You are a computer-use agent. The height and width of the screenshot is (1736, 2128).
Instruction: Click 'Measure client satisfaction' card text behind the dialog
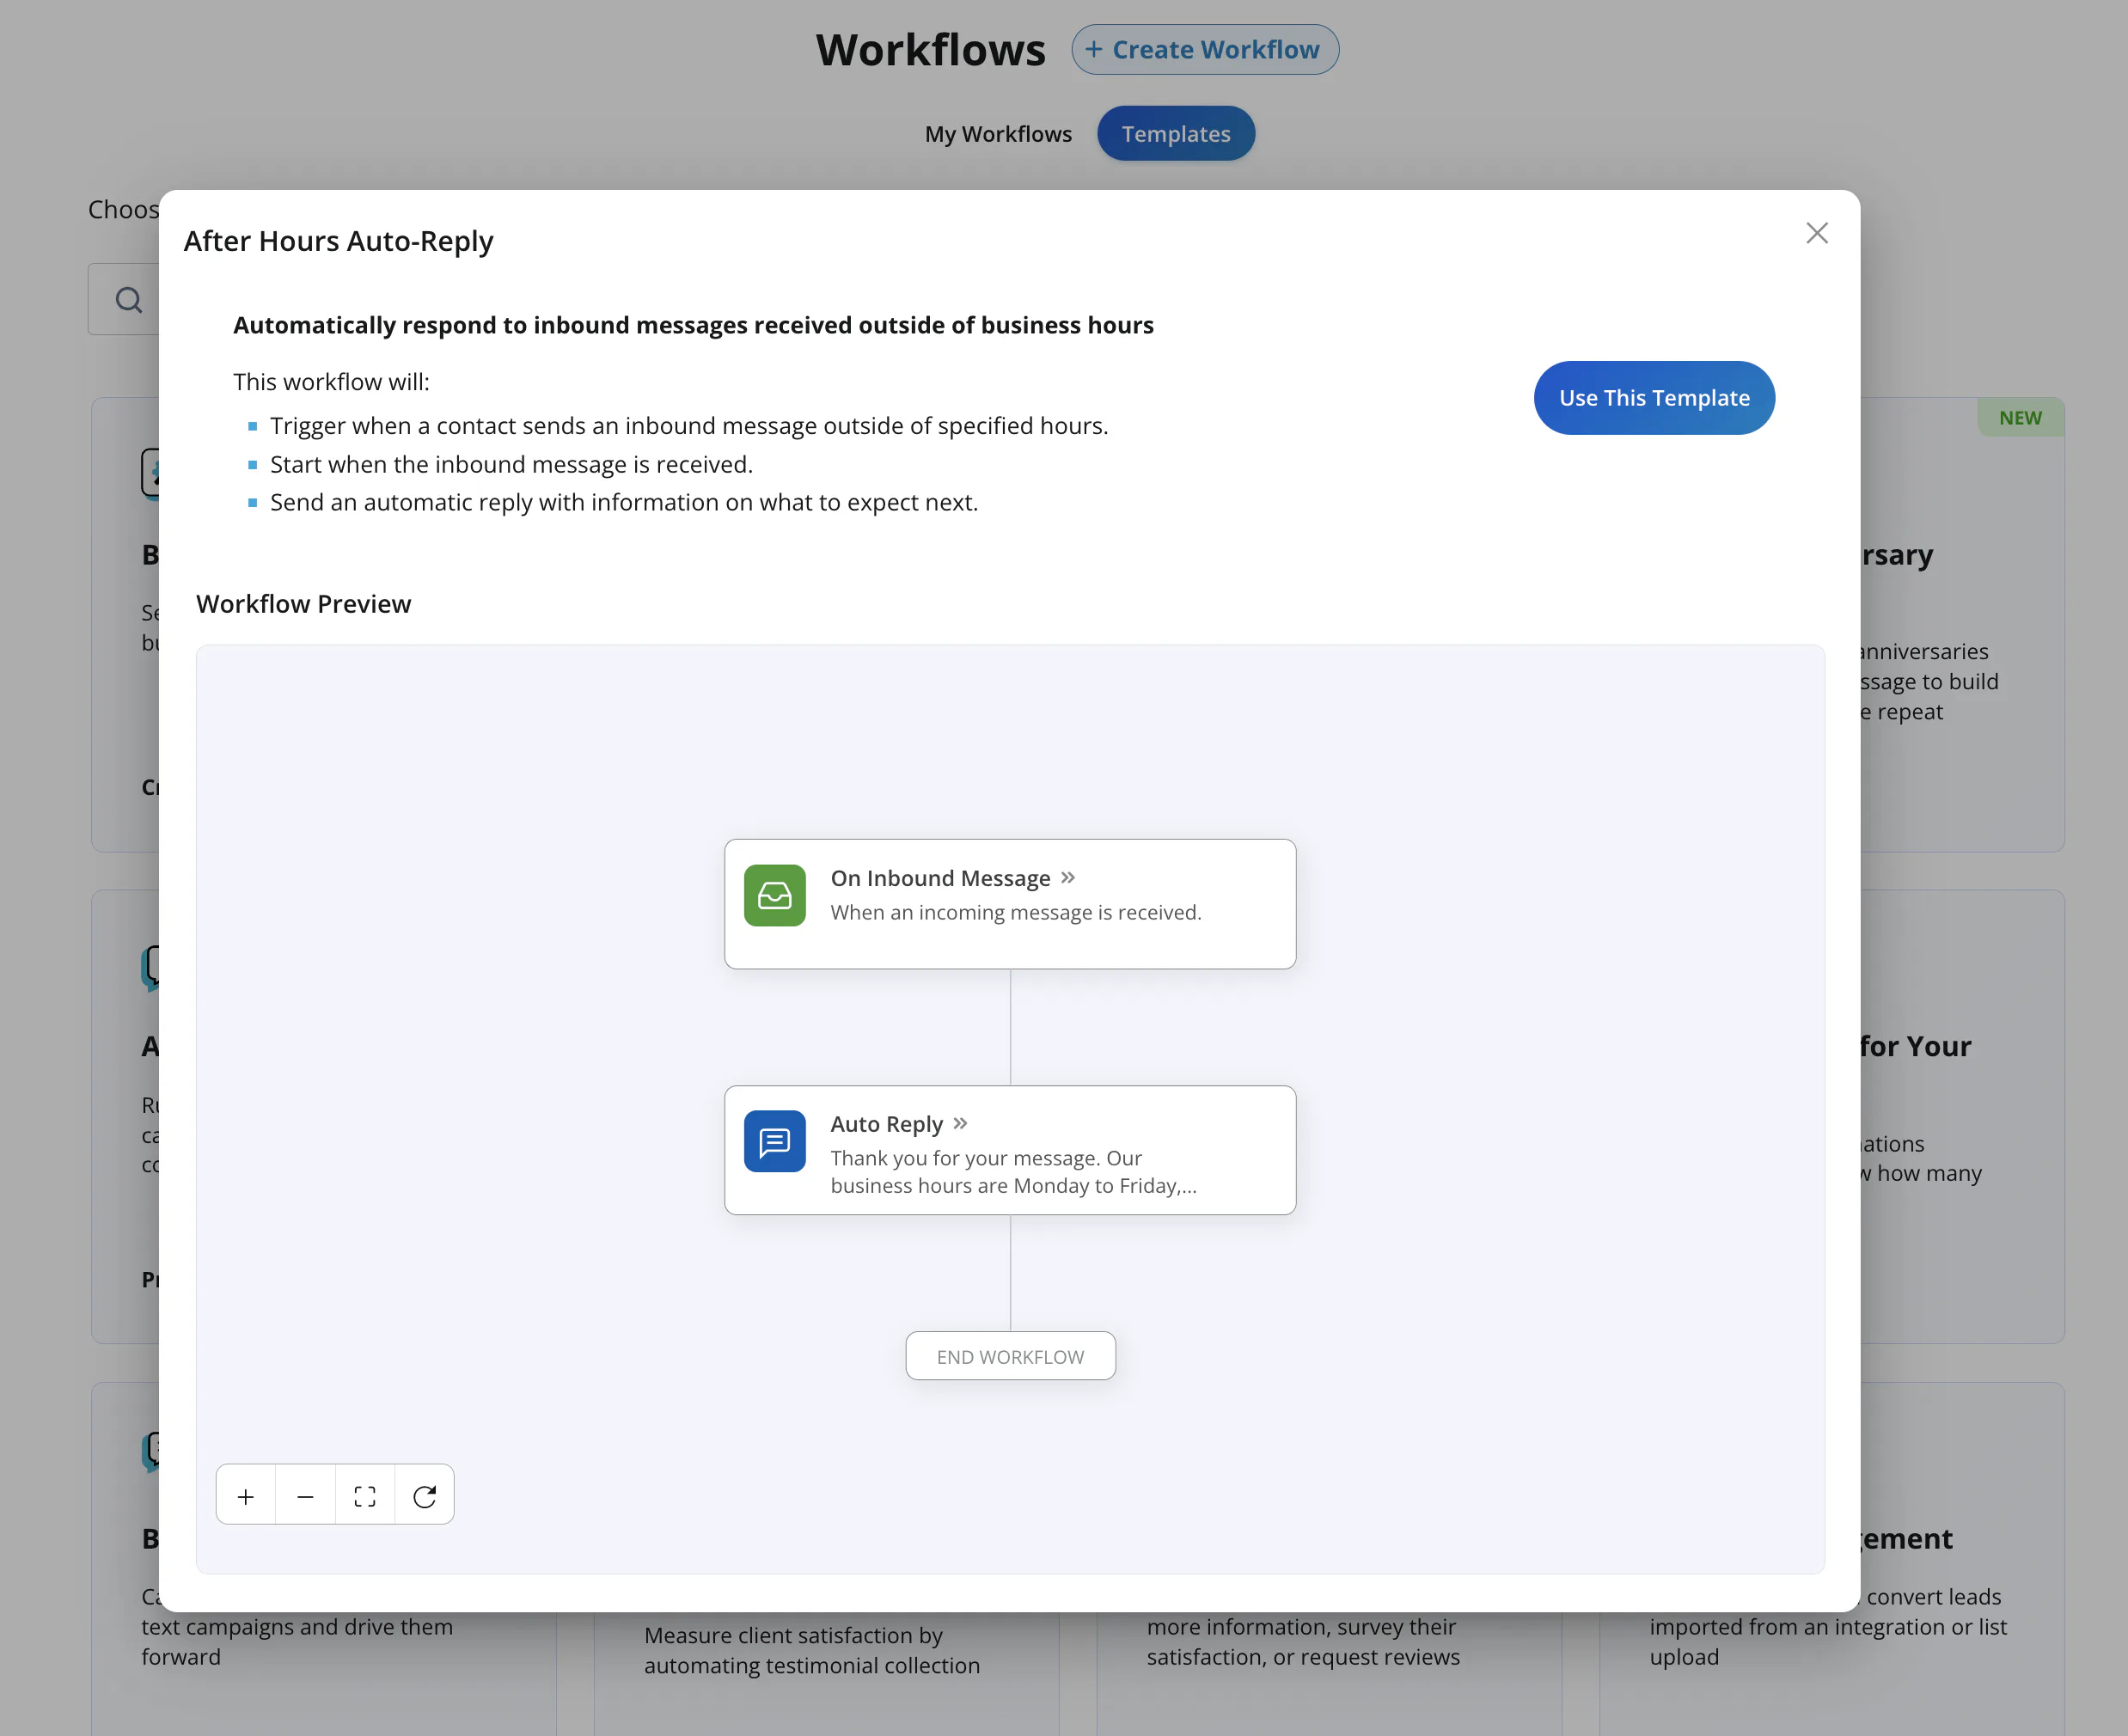point(812,1650)
